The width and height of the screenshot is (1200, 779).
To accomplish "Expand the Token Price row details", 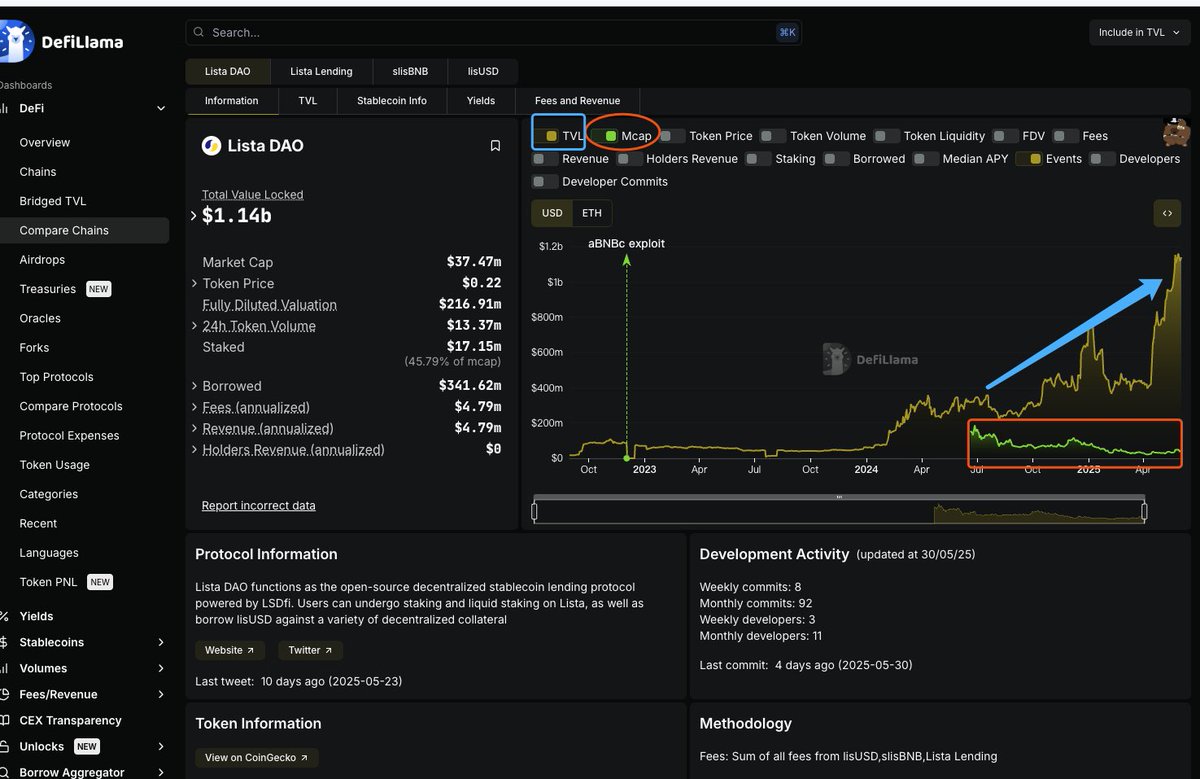I will point(194,284).
